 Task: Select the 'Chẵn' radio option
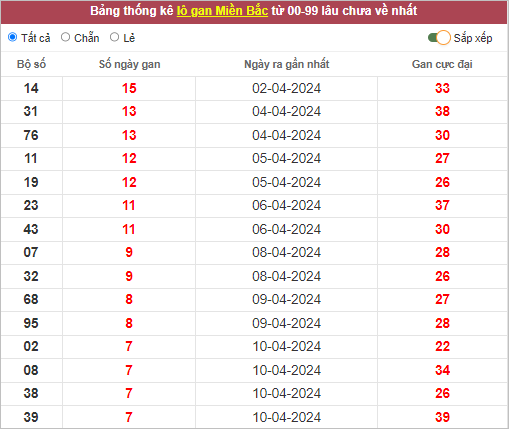coord(65,37)
